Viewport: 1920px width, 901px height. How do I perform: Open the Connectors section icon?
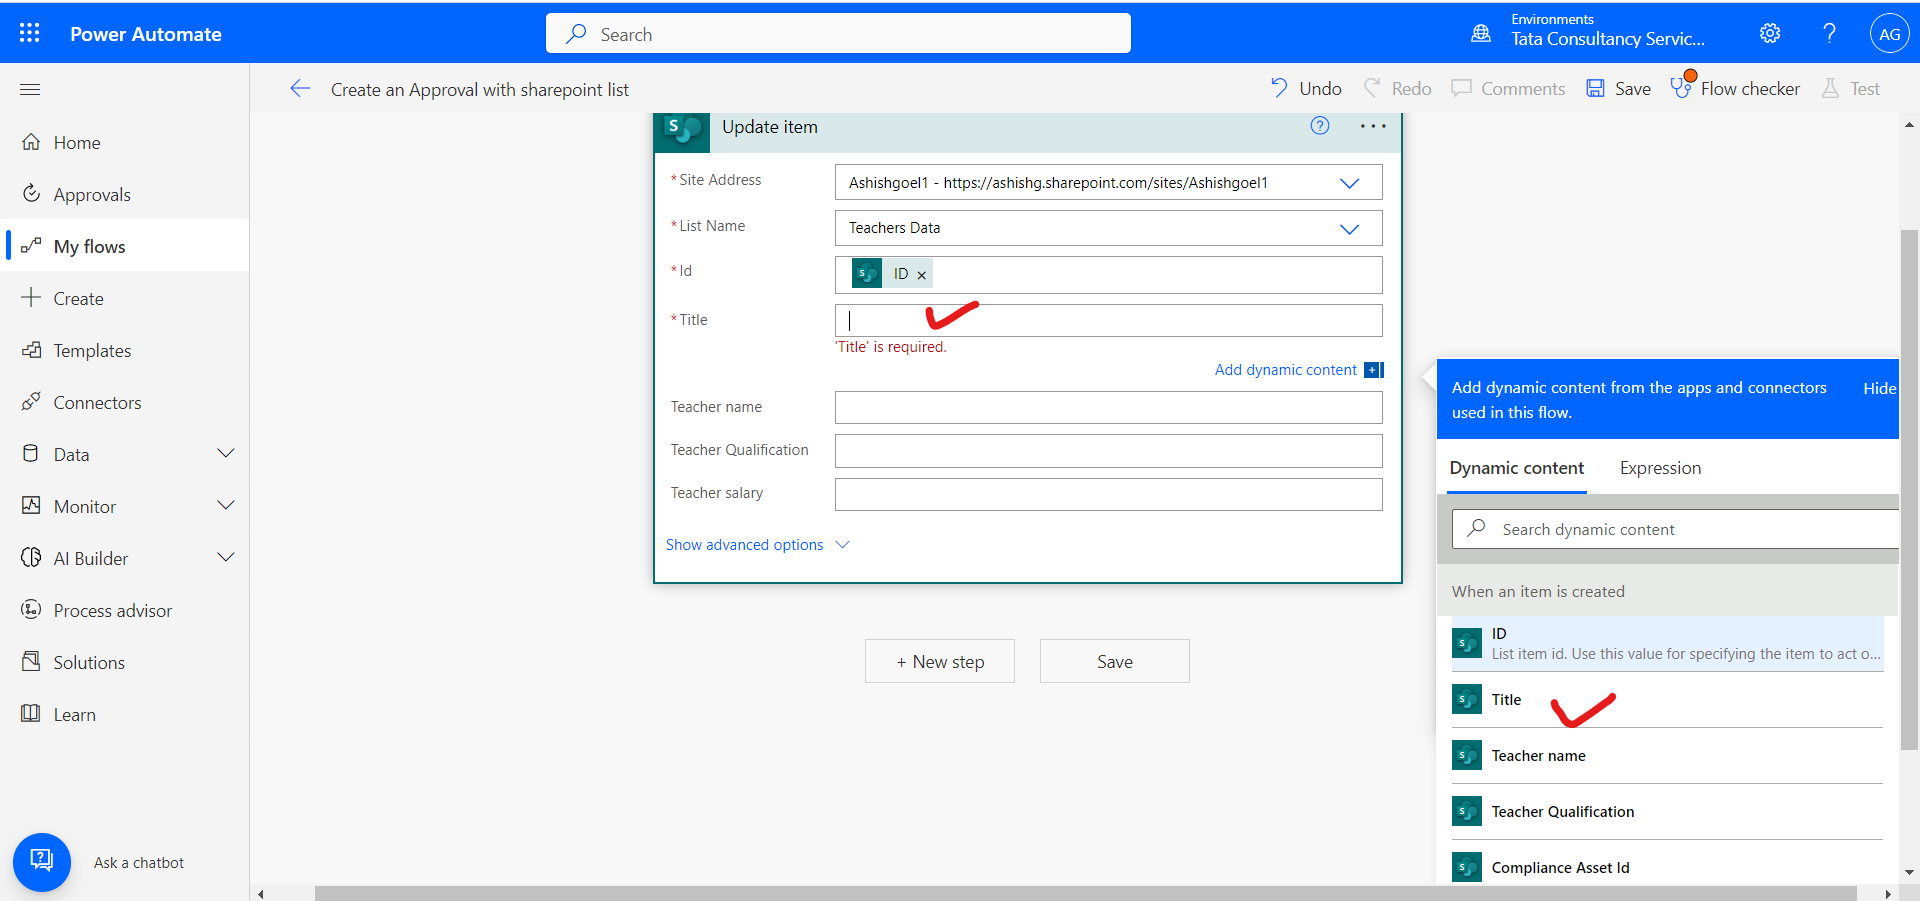pos(32,402)
